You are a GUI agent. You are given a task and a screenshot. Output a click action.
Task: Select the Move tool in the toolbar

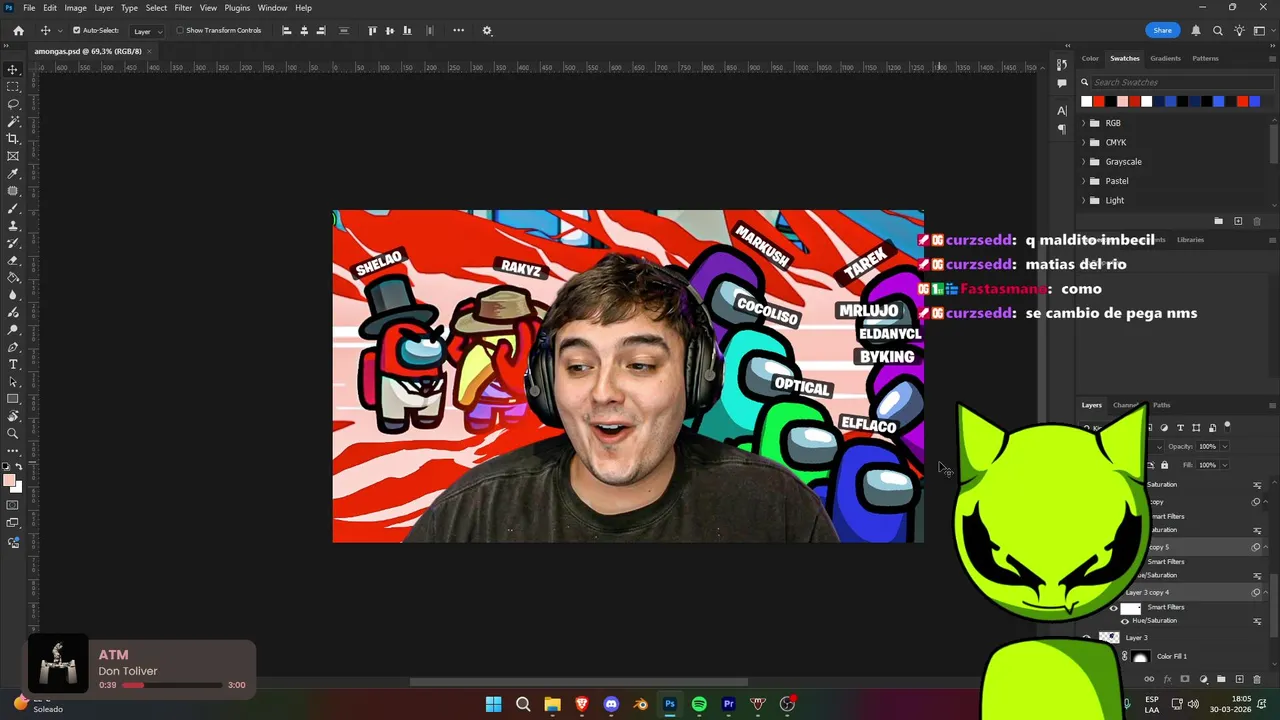click(x=13, y=70)
